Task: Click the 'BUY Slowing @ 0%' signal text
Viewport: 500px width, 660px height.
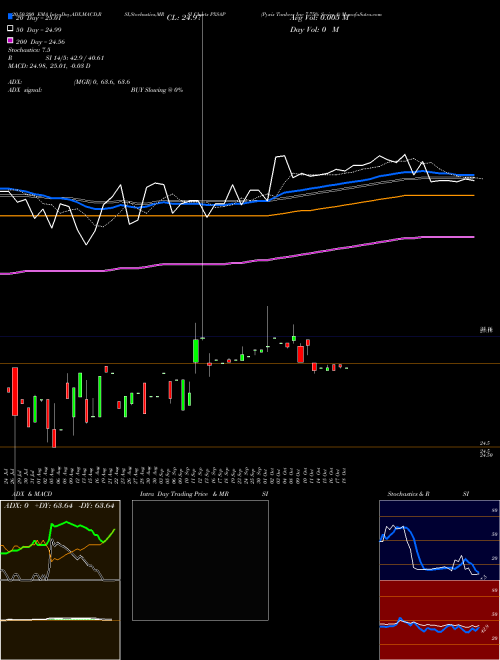Action: pyautogui.click(x=157, y=90)
